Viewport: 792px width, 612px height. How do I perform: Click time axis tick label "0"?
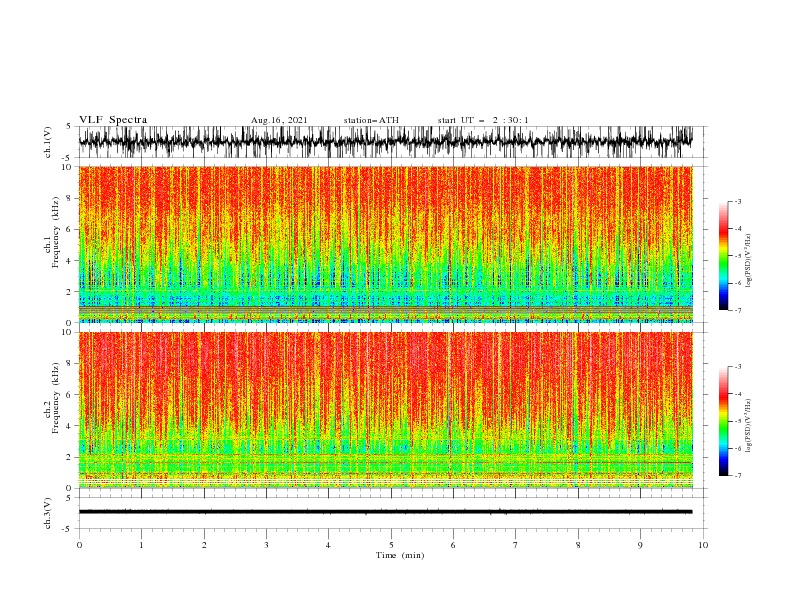click(79, 545)
